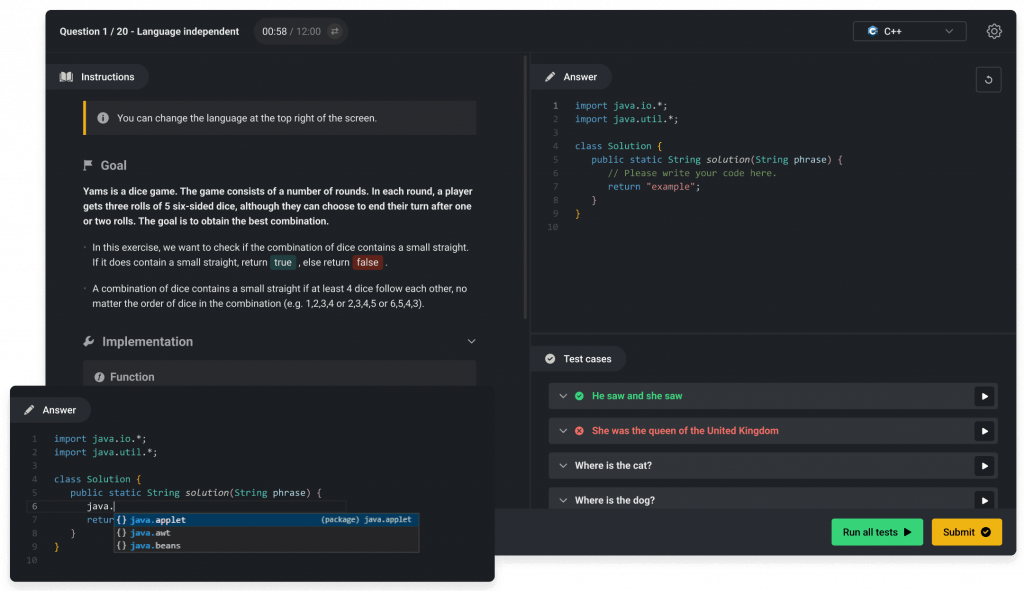The image size is (1024, 591).
Task: Expand the 'Where is the cat?' test case
Action: pyautogui.click(x=561, y=466)
